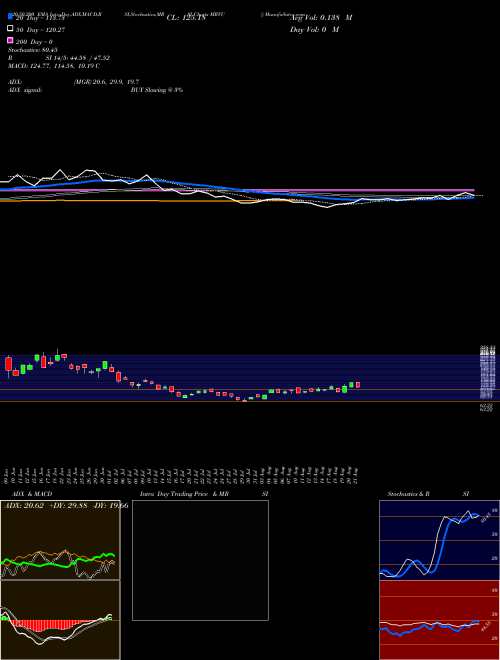Click the empty intraday price chart box

coord(200,560)
